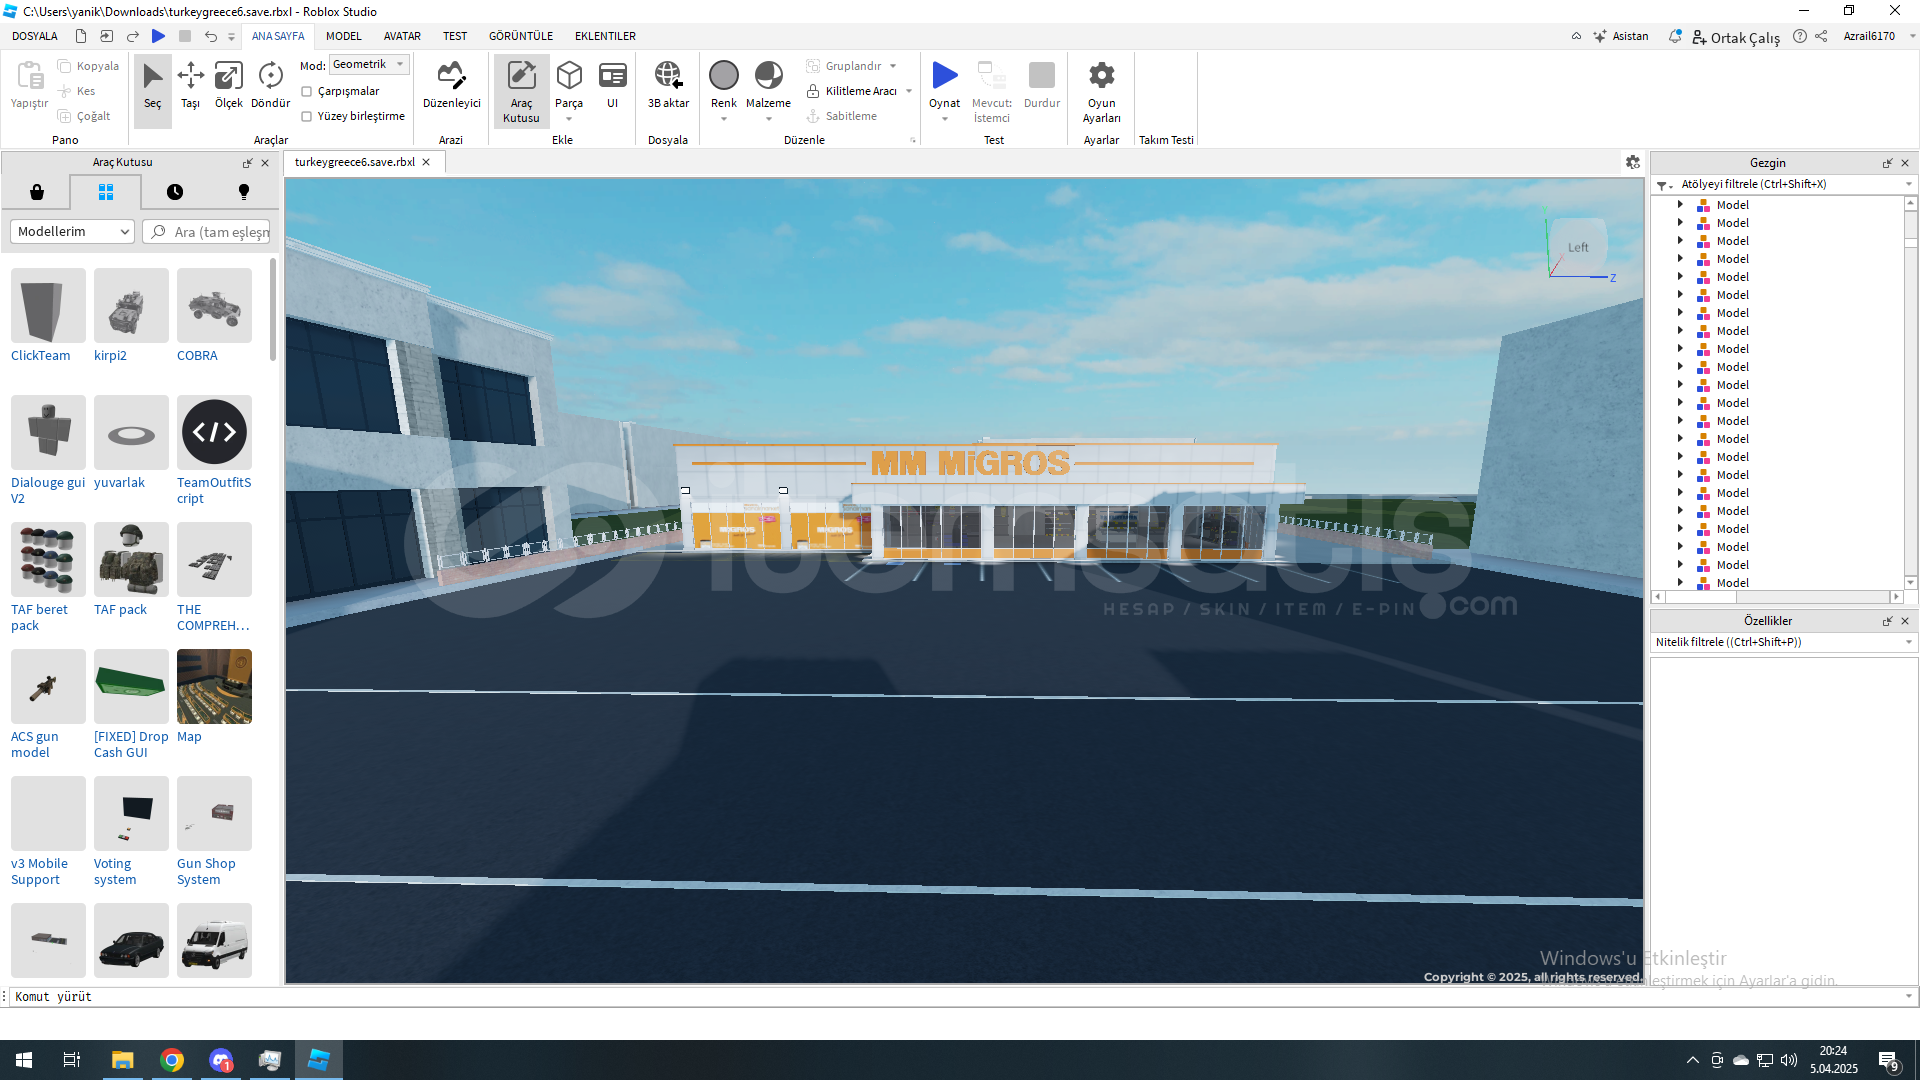
Task: Open the notifications bell in title ribbon
Action: point(1675,36)
